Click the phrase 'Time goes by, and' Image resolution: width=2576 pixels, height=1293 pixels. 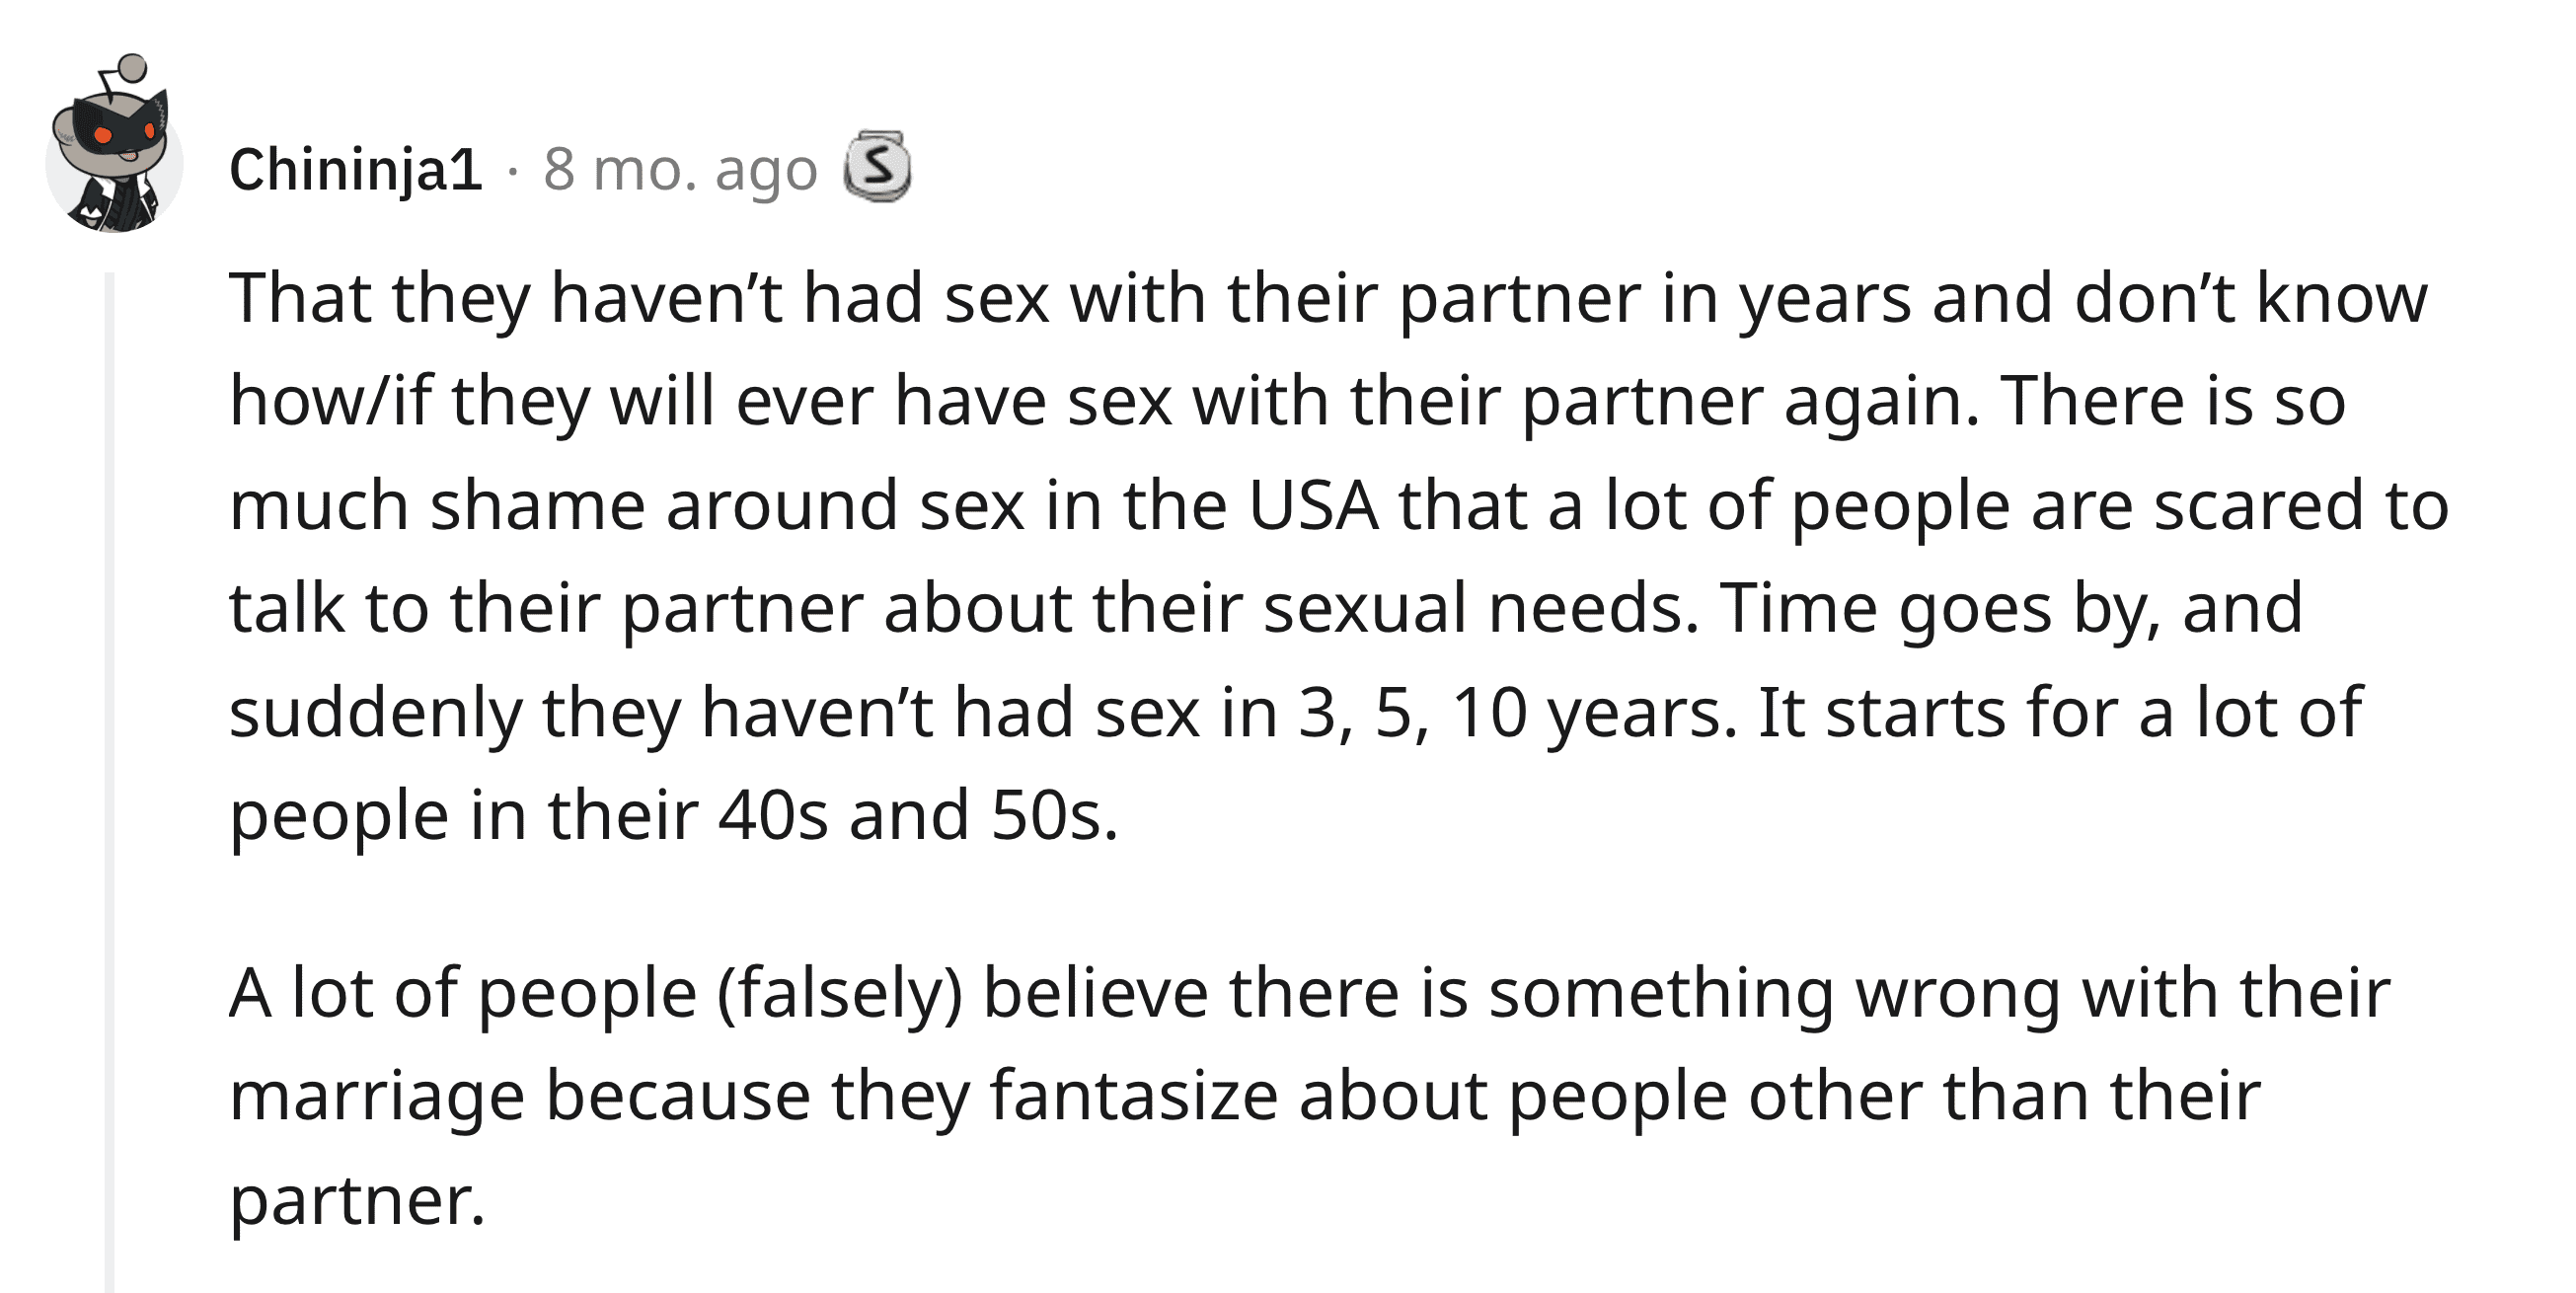click(2011, 610)
